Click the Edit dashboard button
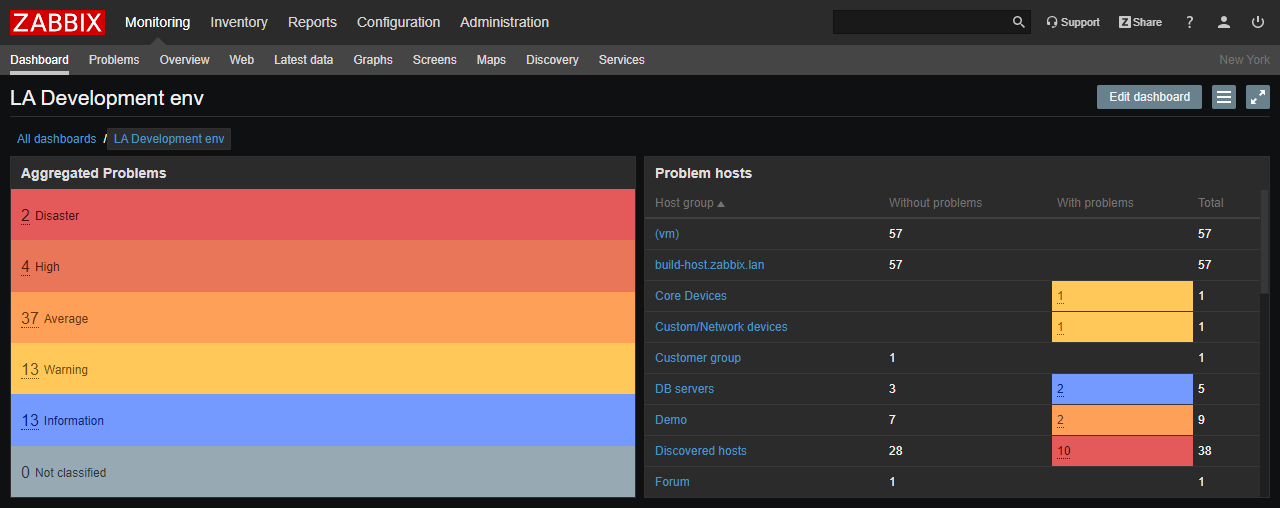The width and height of the screenshot is (1280, 508). pos(1149,97)
